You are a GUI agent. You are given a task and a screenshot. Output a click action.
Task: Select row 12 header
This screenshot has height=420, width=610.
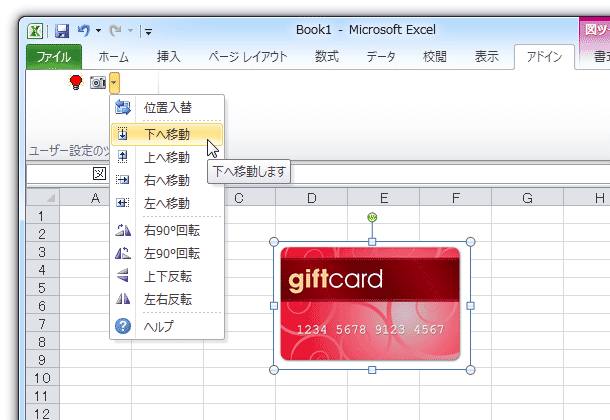point(42,413)
